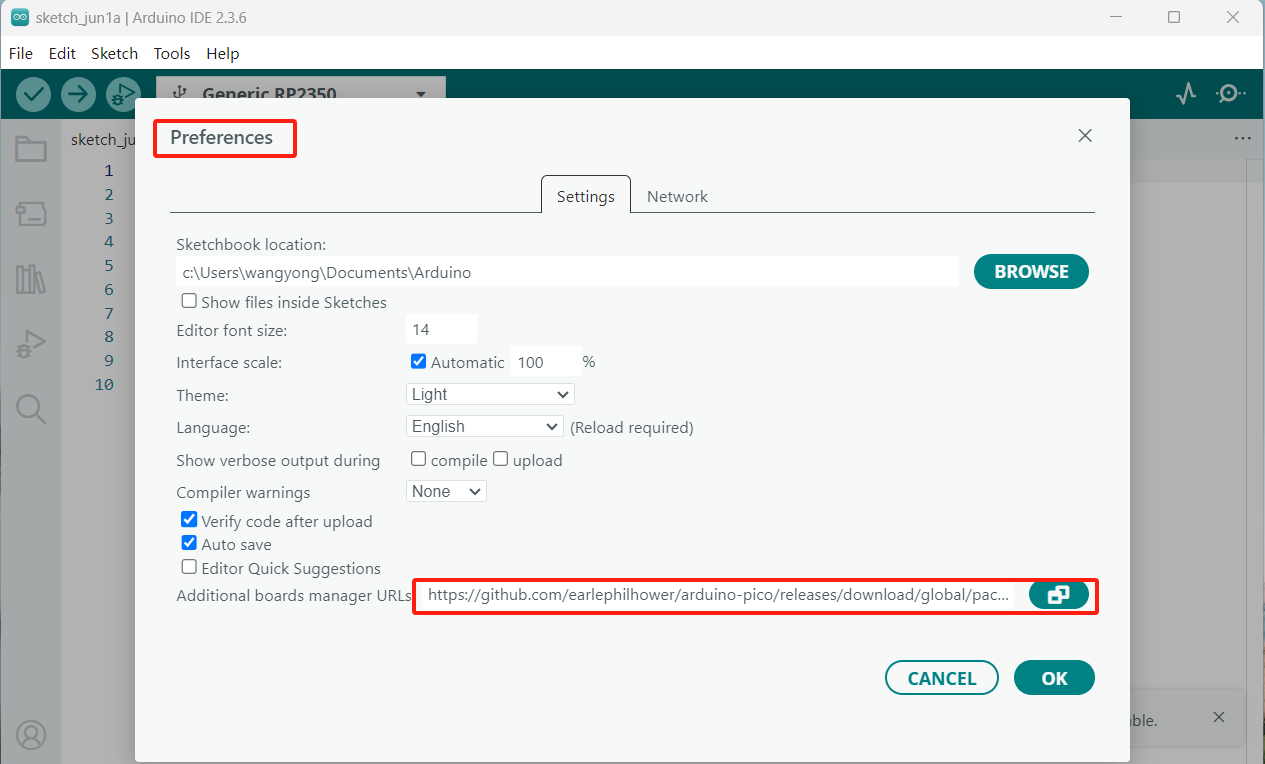Open the board selector dropdown Generic RP2350
The width and height of the screenshot is (1265, 764).
click(x=301, y=94)
